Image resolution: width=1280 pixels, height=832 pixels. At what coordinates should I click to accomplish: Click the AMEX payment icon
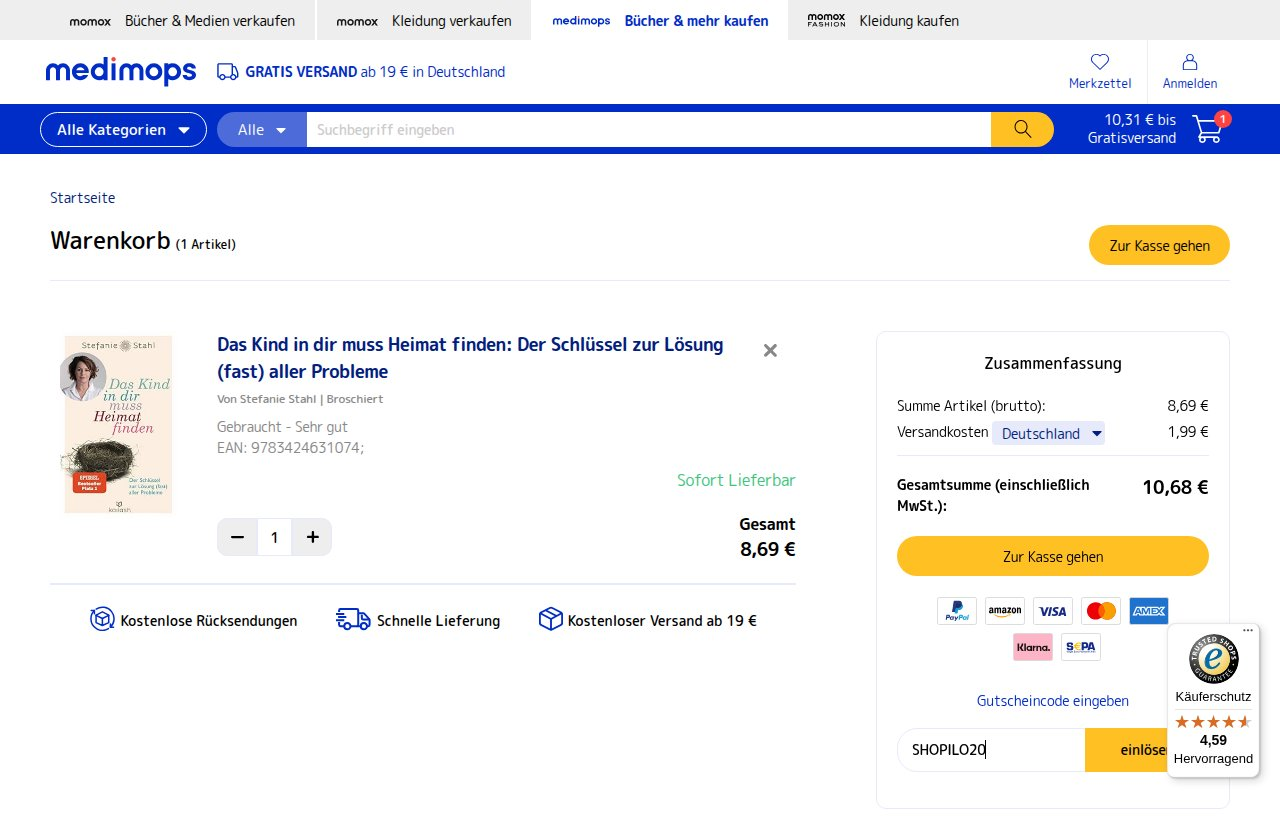(x=1149, y=611)
